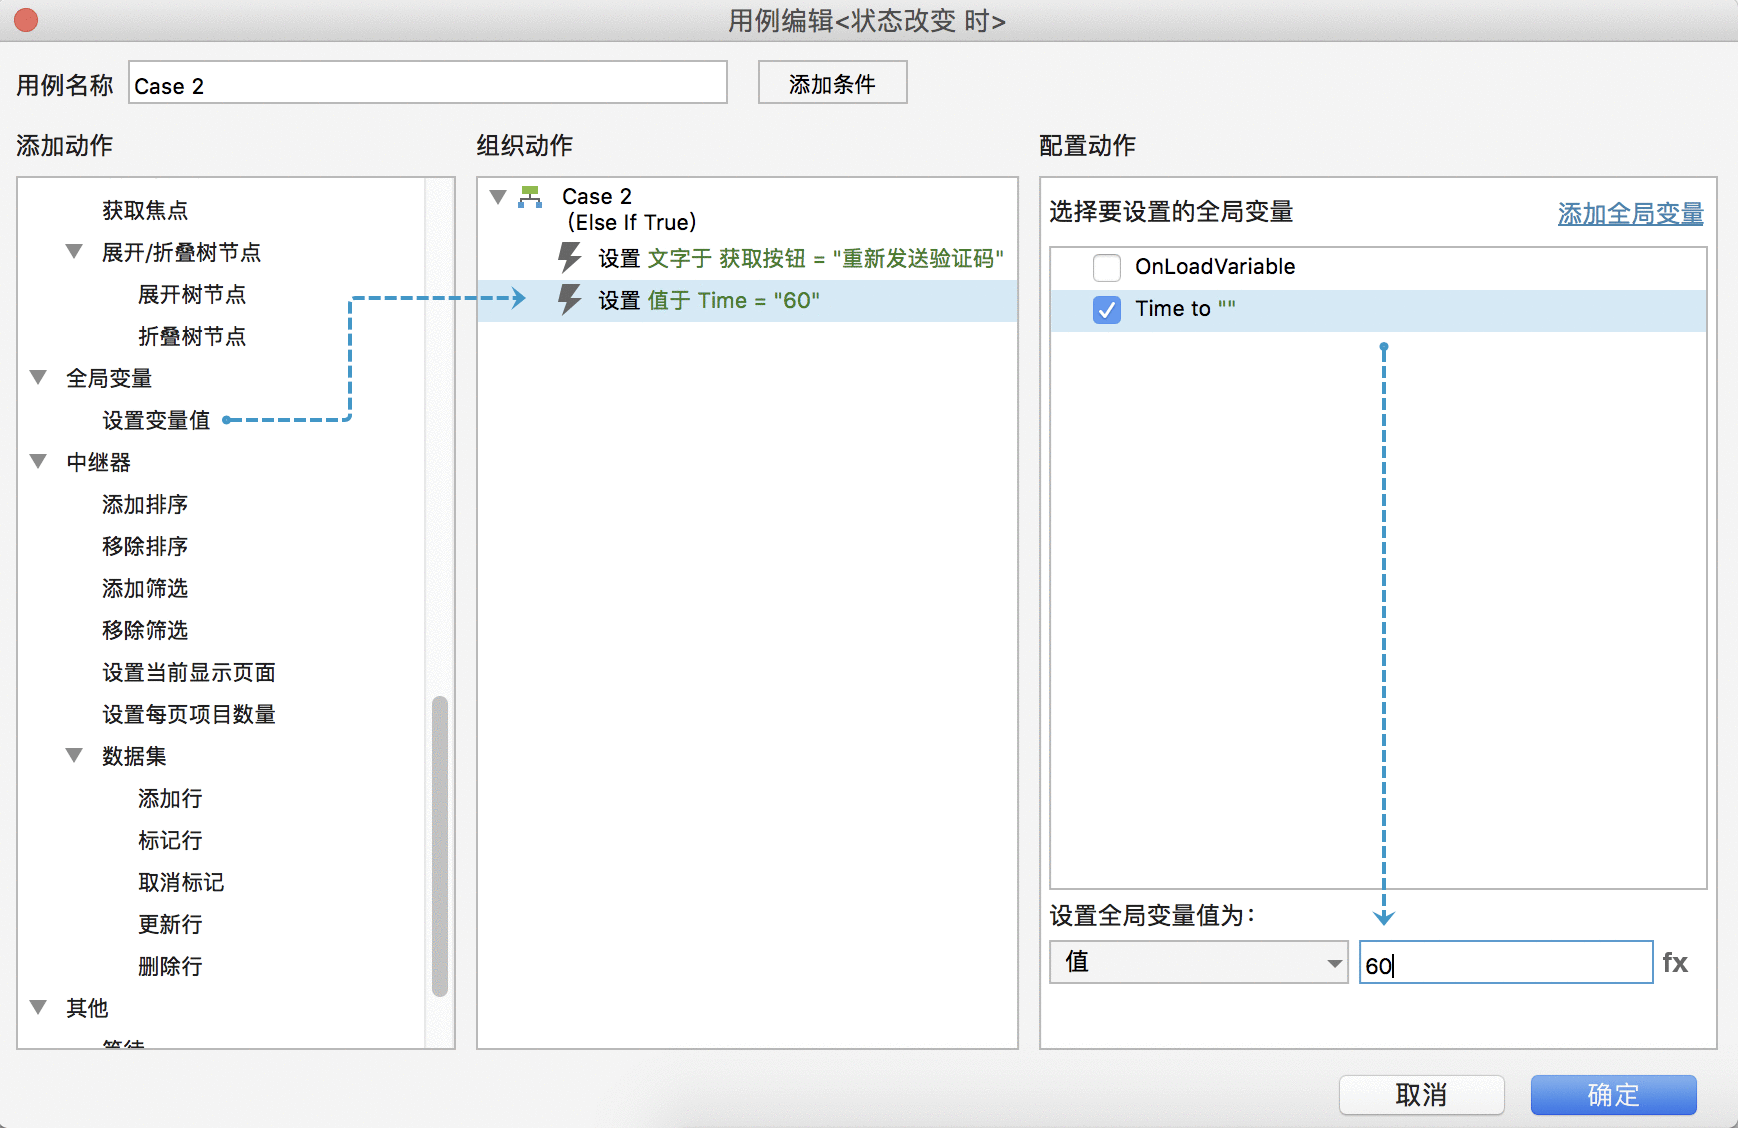The width and height of the screenshot is (1738, 1128).
Task: Click the value input containing 60
Action: tap(1505, 962)
